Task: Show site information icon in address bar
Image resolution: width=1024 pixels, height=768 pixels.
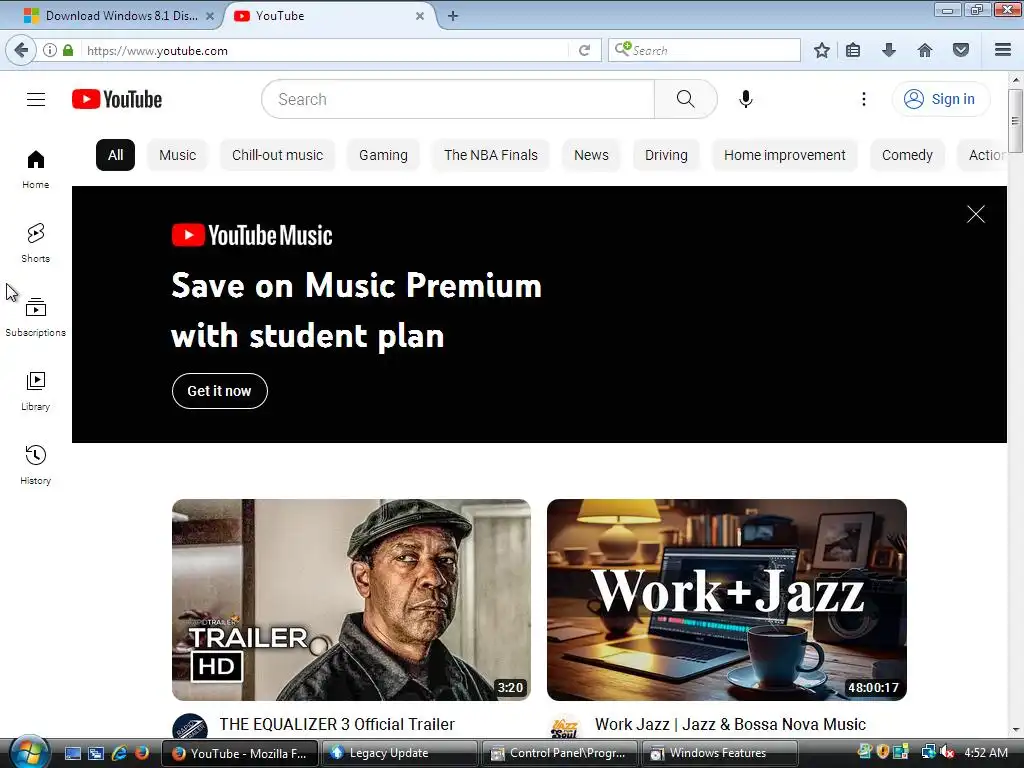Action: point(50,50)
